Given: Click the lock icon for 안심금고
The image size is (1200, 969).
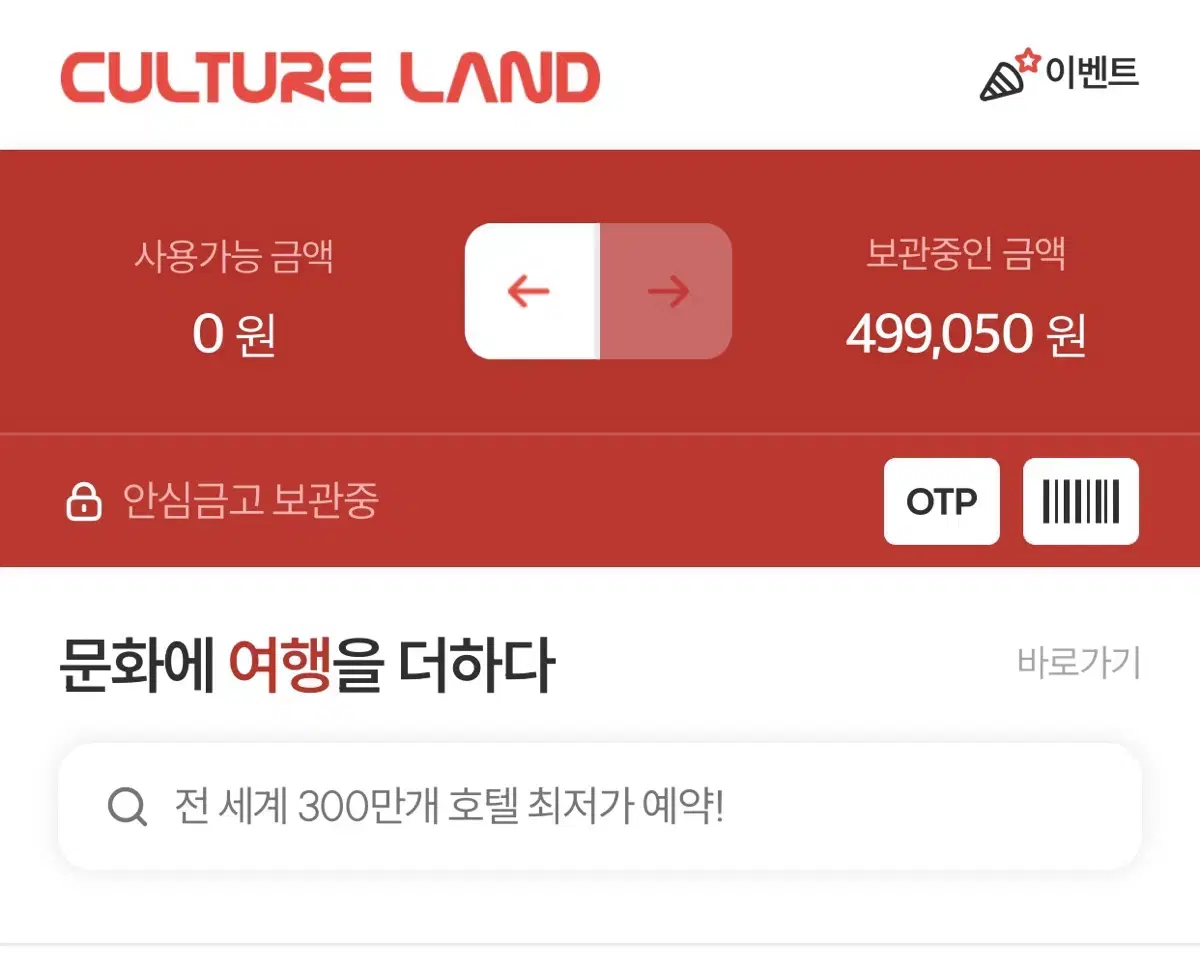Looking at the screenshot, I should click(x=84, y=501).
